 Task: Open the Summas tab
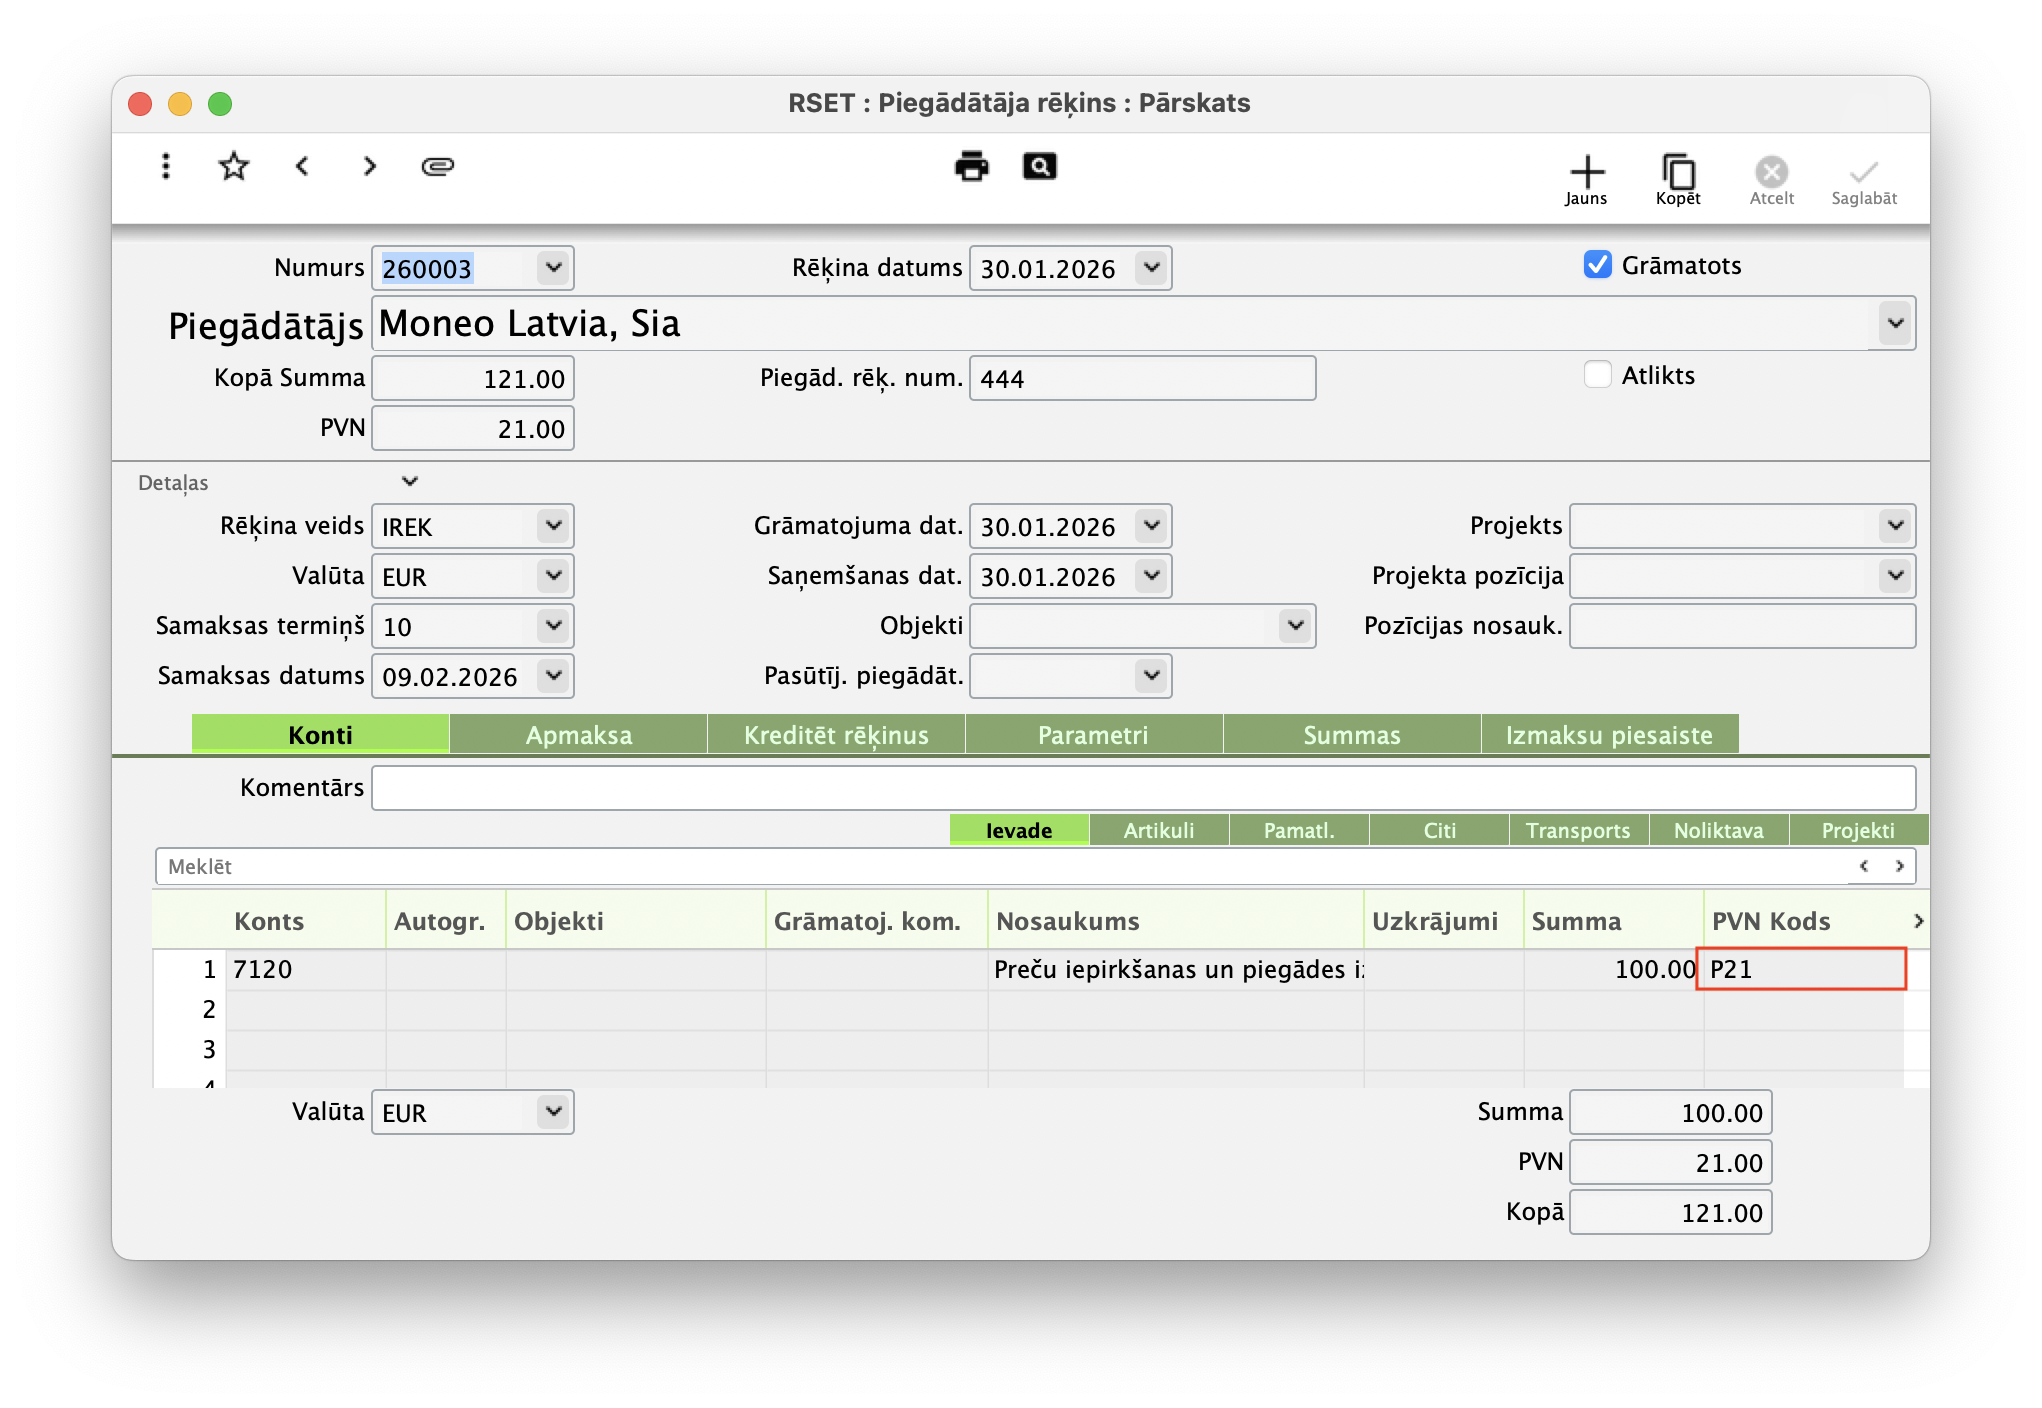point(1351,735)
